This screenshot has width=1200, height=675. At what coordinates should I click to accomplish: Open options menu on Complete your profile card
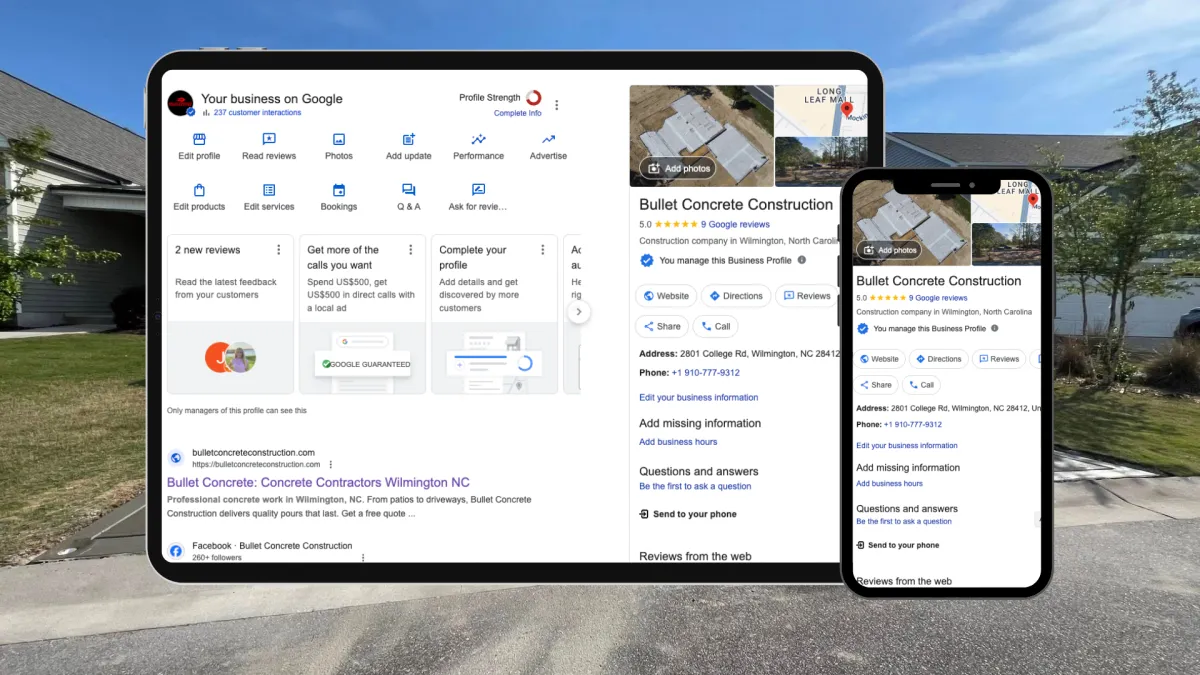tap(543, 250)
